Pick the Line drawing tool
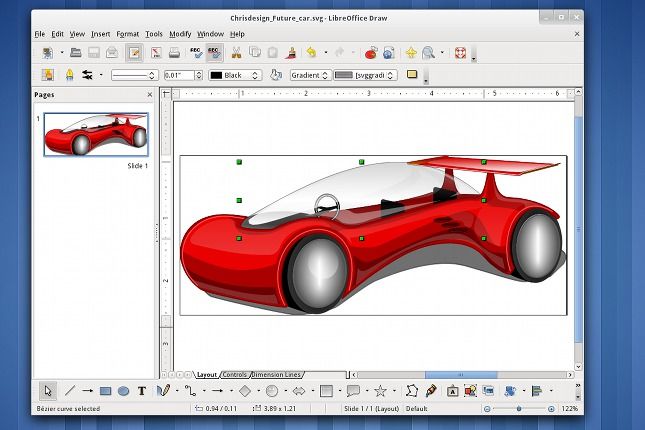645x430 pixels. pos(69,391)
